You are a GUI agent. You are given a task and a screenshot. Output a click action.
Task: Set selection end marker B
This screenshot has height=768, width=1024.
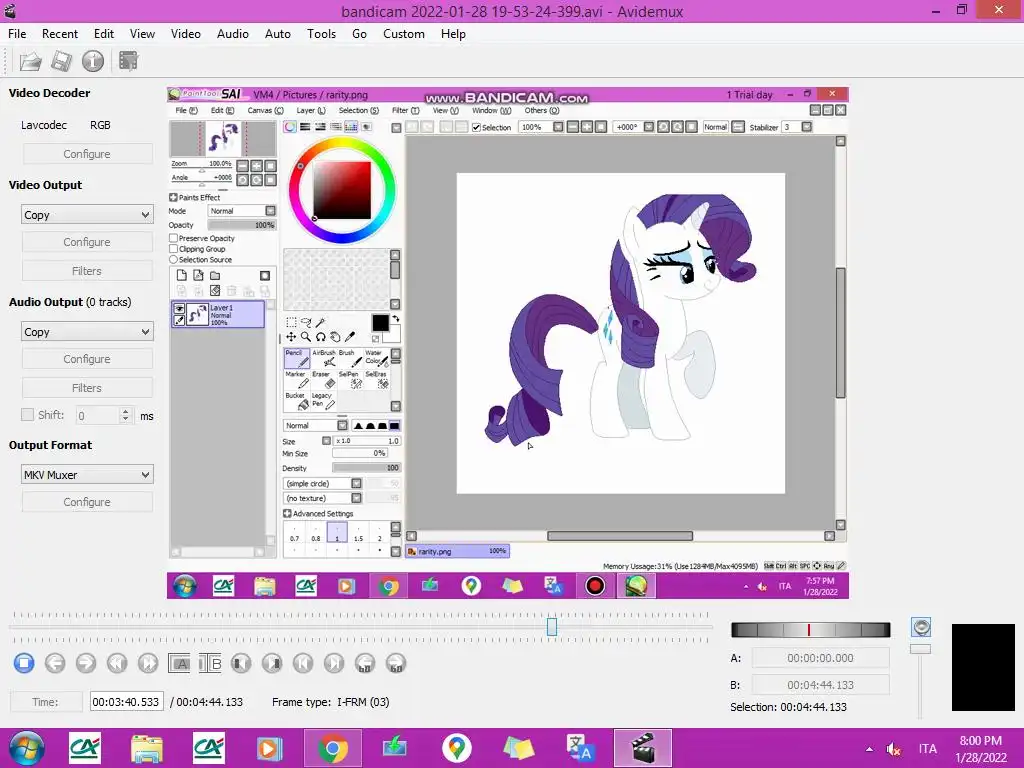click(x=210, y=664)
